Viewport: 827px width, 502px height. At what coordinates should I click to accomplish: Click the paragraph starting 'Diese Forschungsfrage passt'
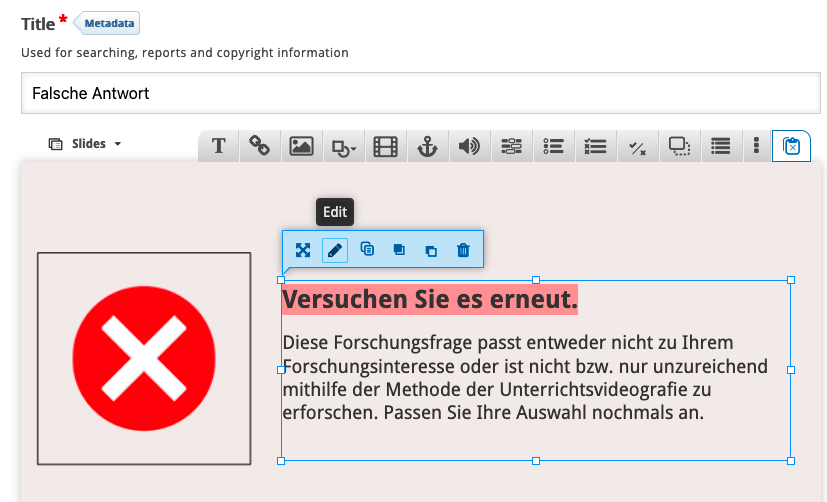pyautogui.click(x=525, y=378)
